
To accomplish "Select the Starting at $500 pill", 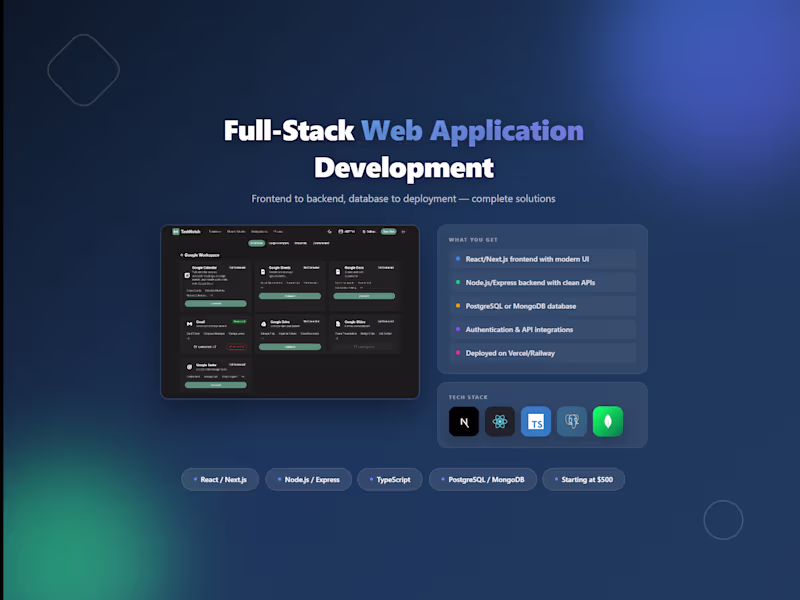I will [x=584, y=479].
